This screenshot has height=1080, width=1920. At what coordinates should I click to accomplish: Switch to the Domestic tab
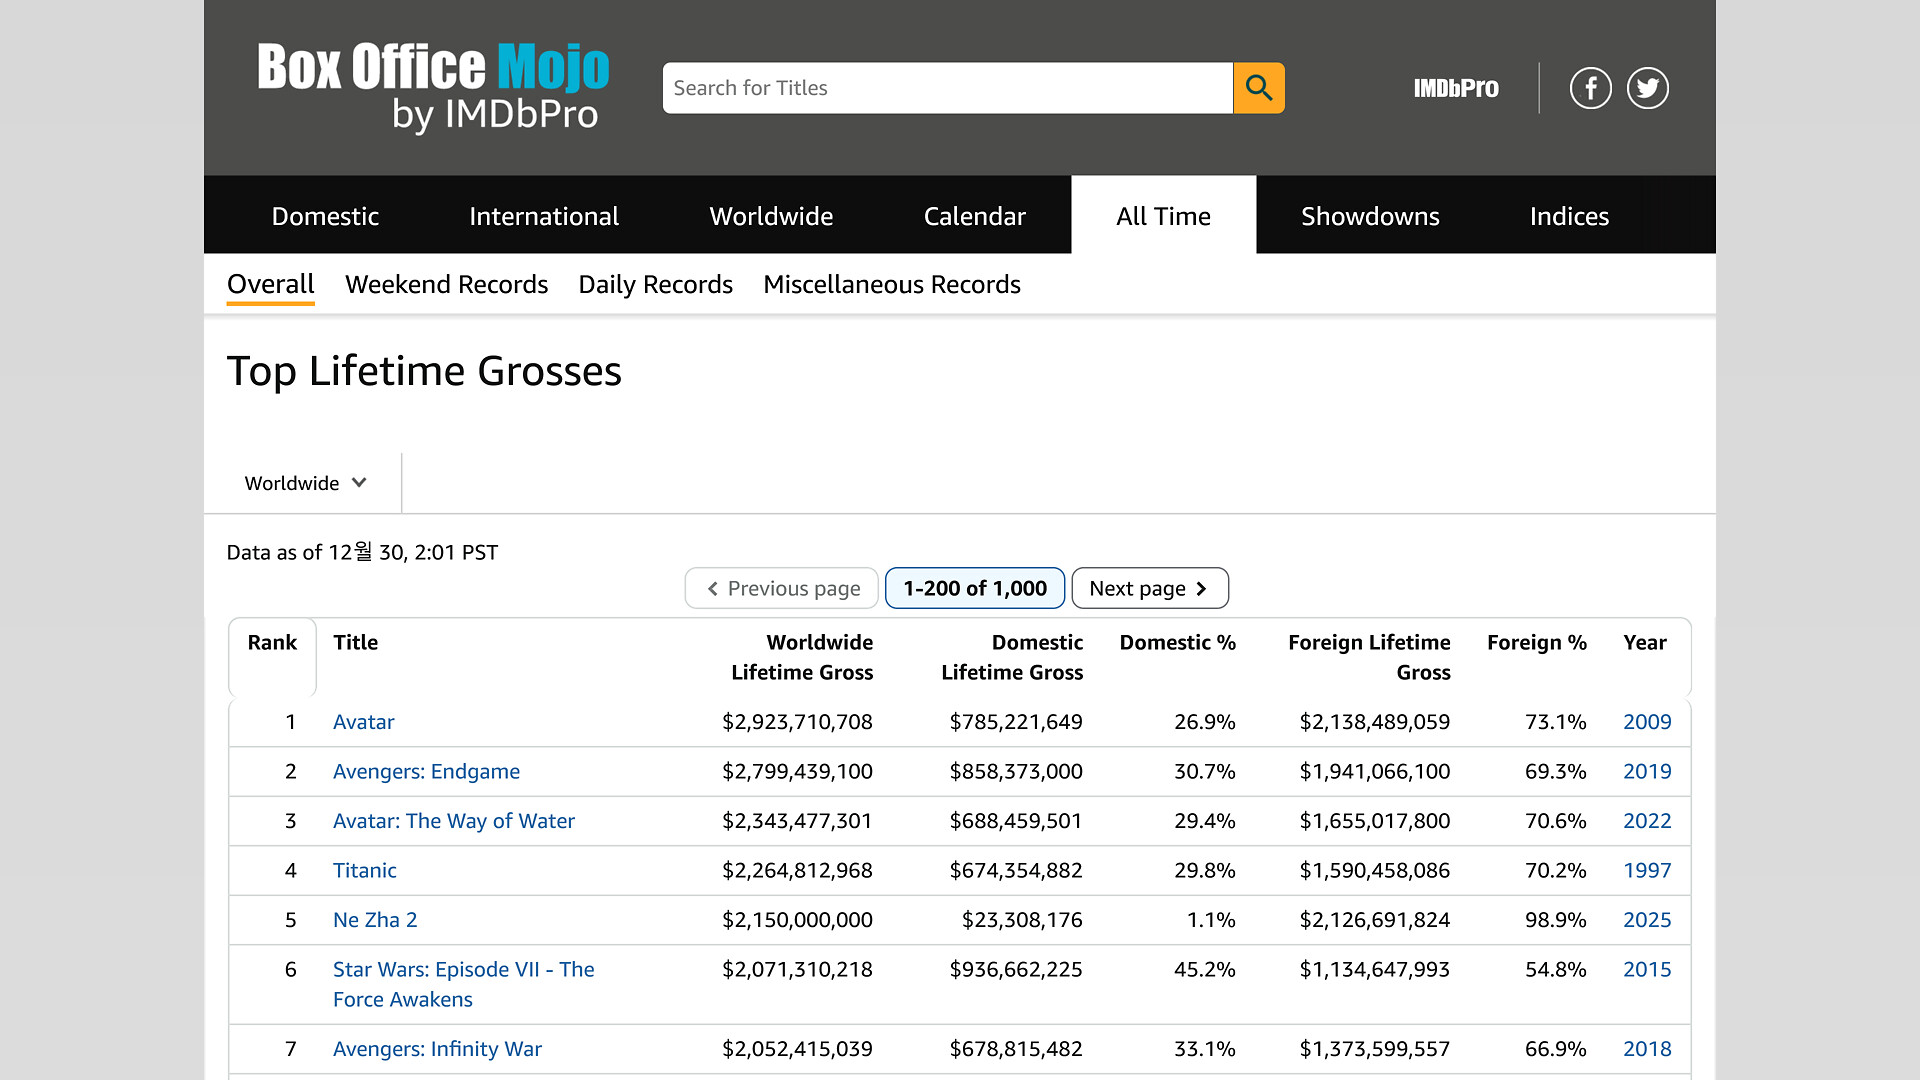point(325,216)
